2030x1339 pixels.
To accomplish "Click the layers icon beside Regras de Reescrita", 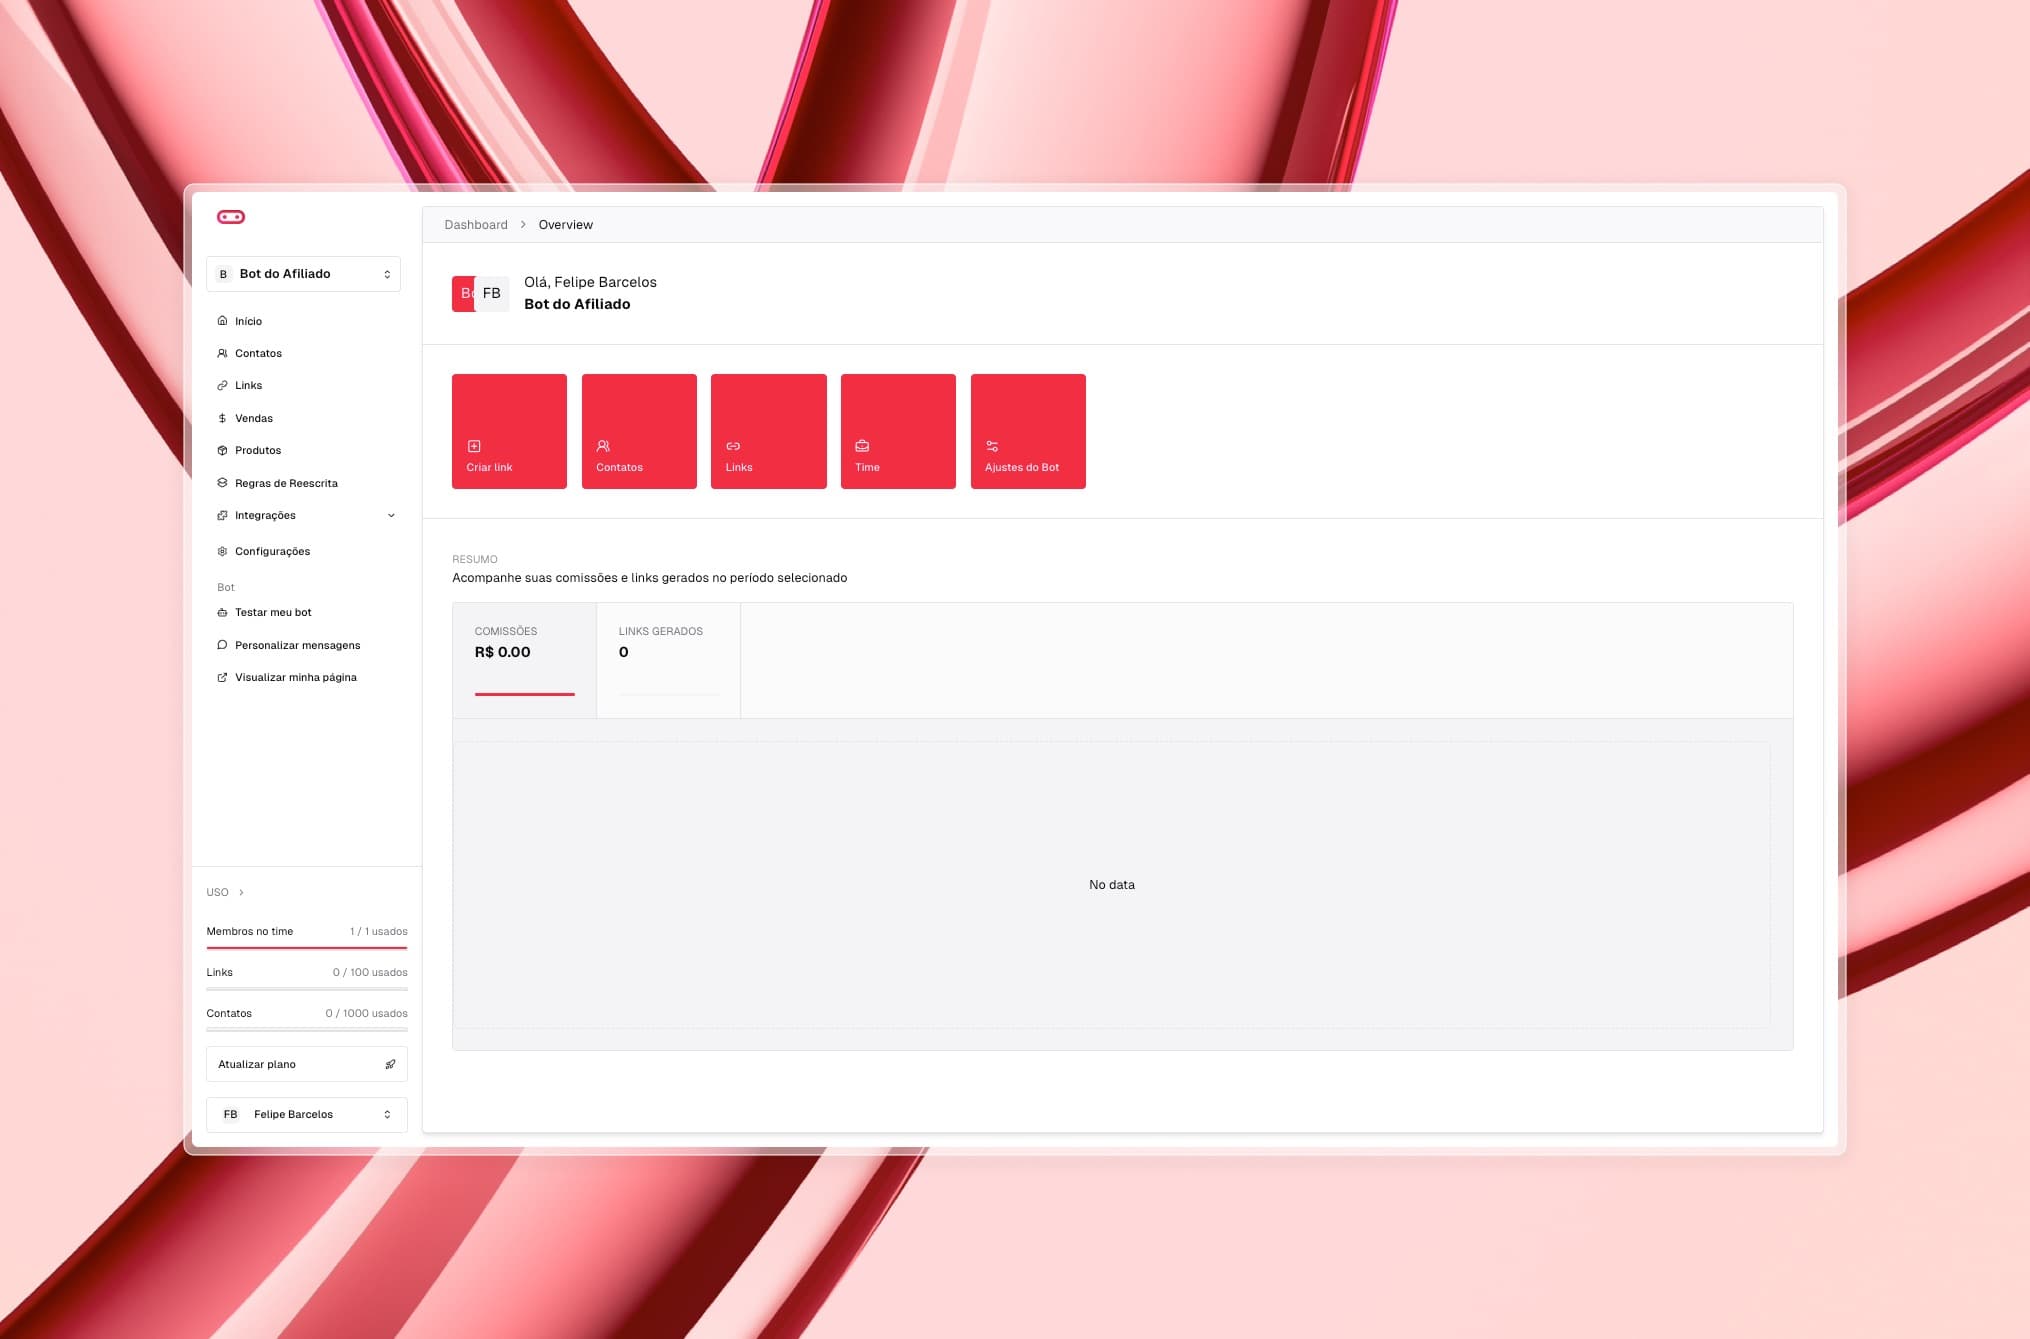I will point(222,483).
